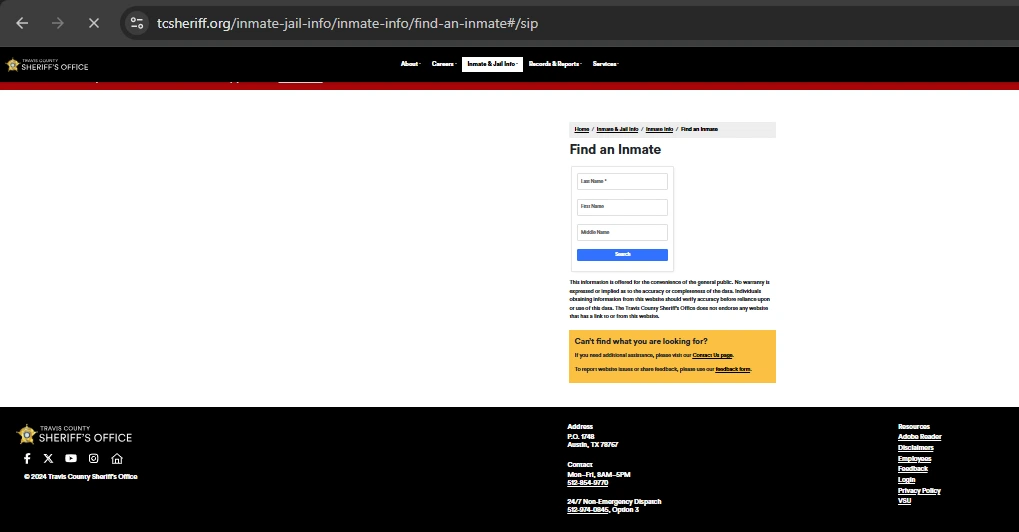Open the YouTube icon in footer
This screenshot has height=532, width=1019.
(x=71, y=458)
